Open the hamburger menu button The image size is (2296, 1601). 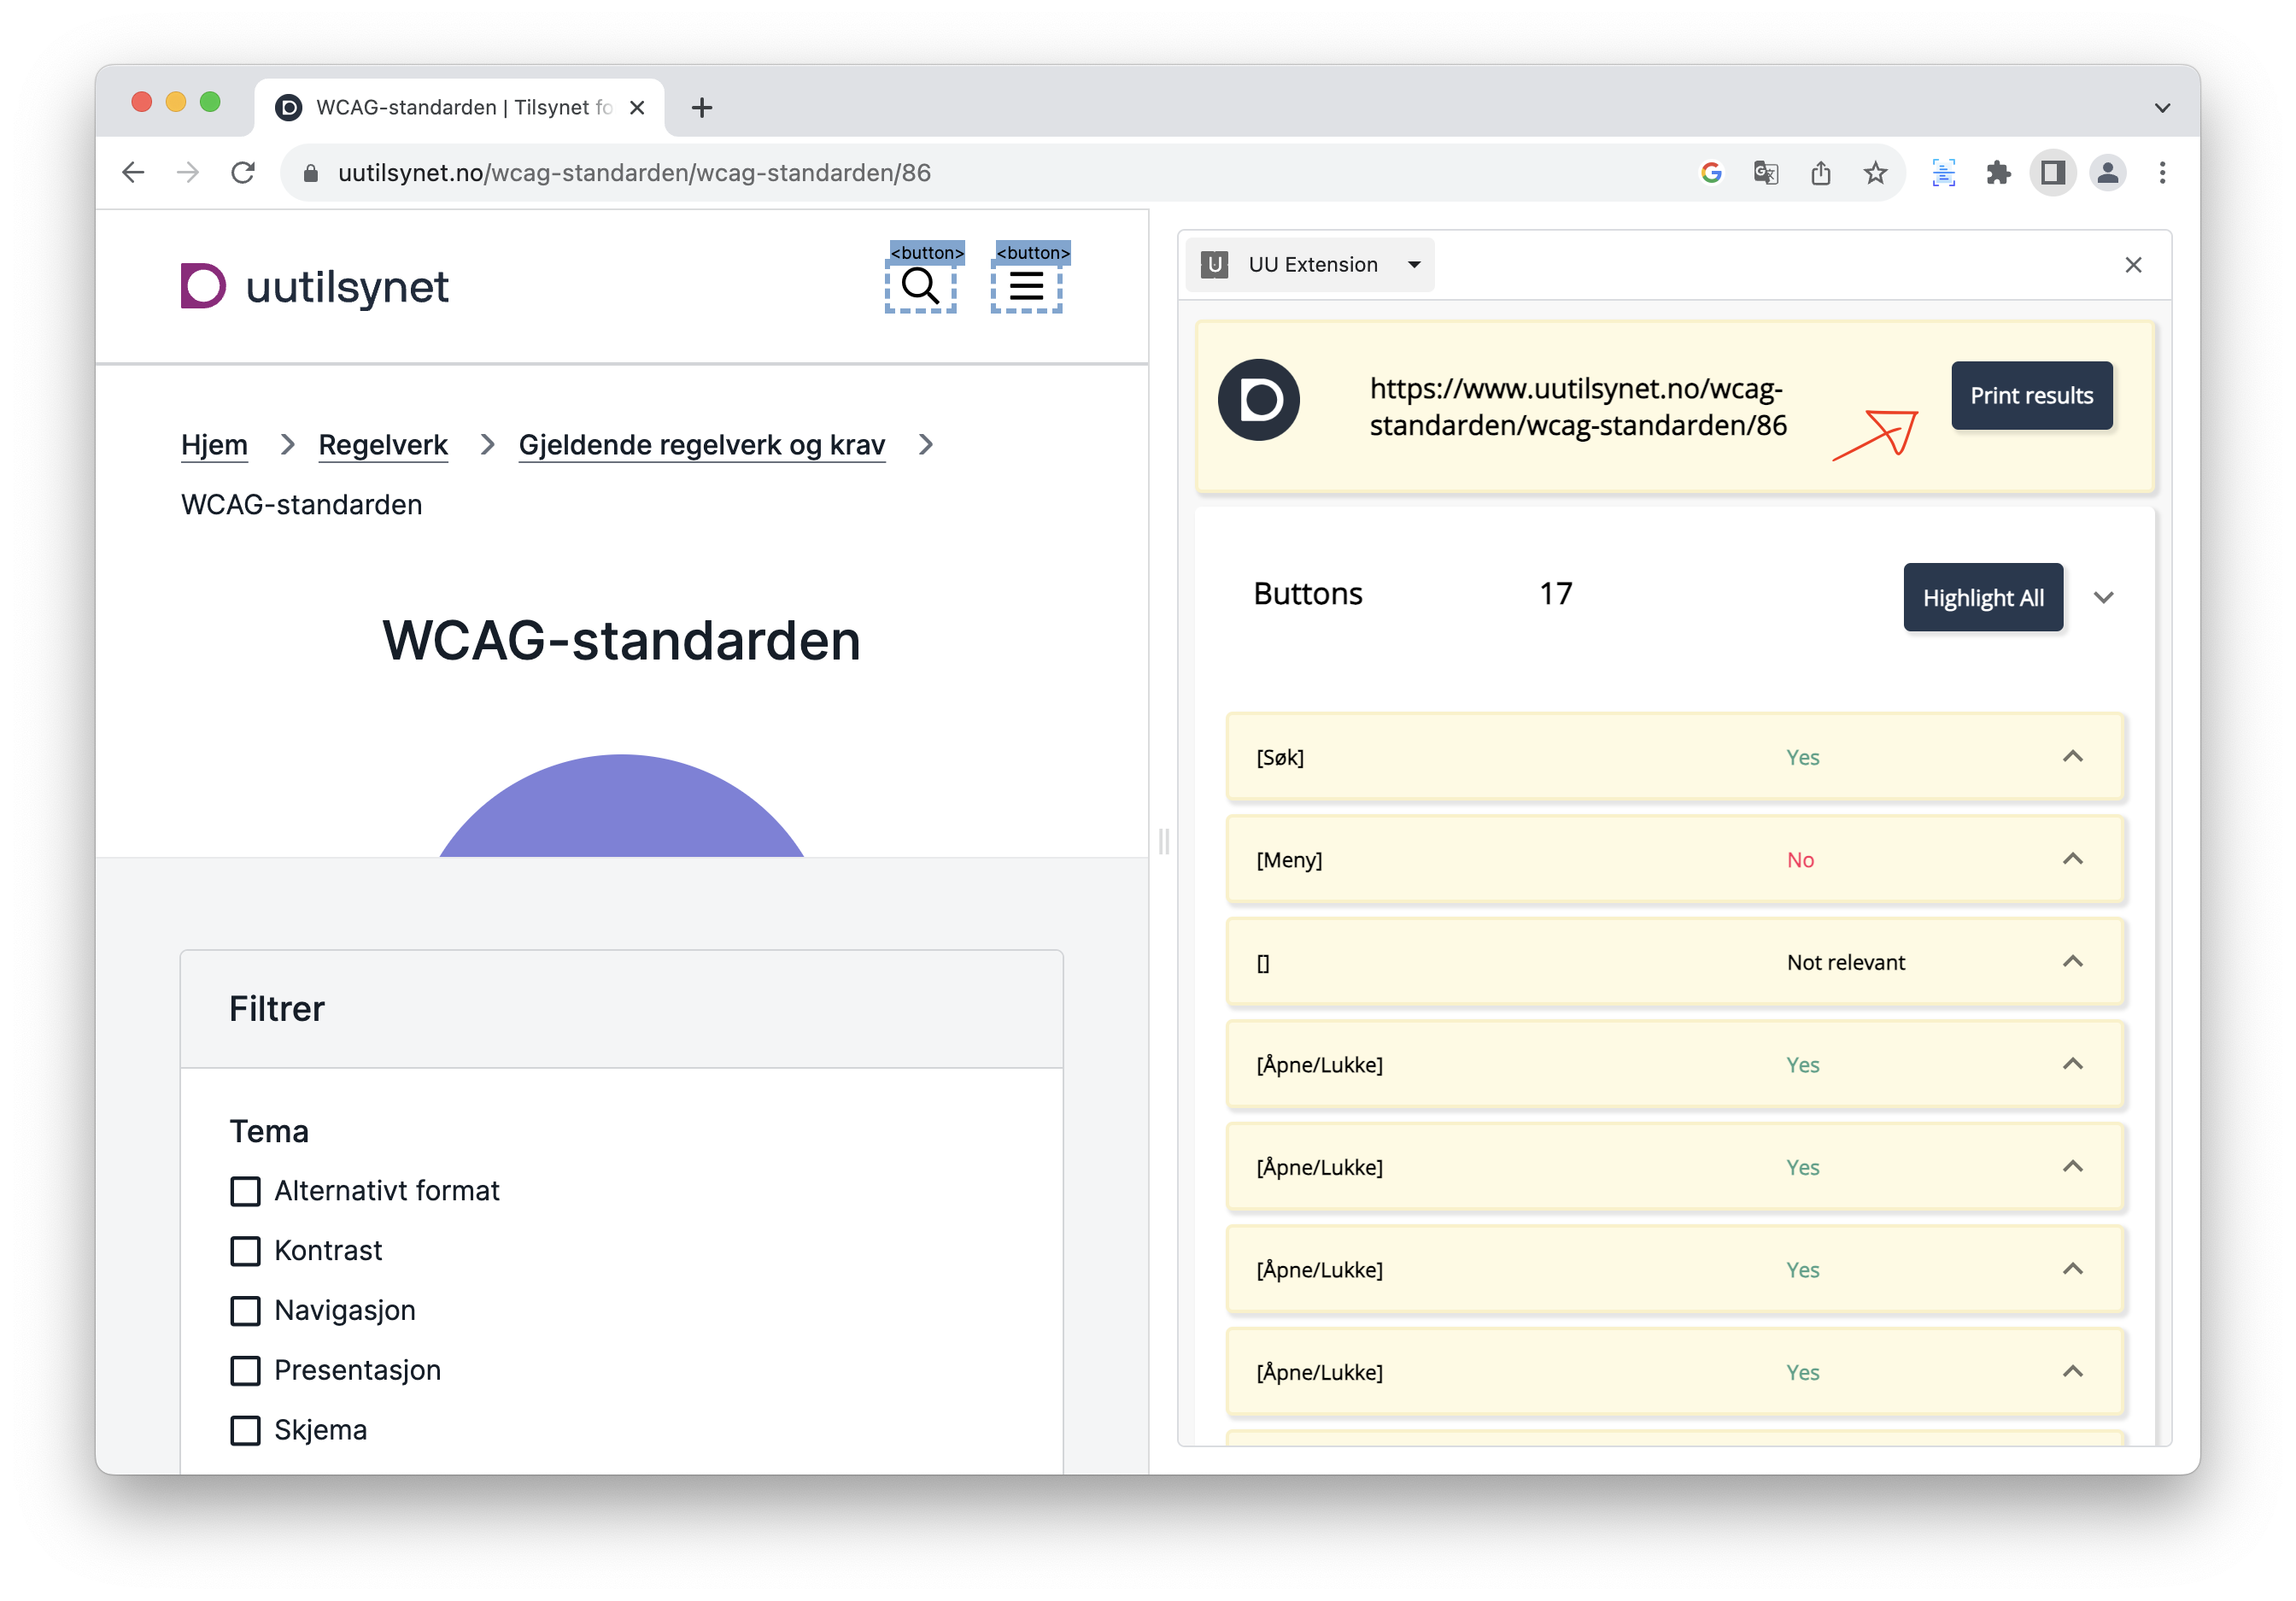(1026, 287)
